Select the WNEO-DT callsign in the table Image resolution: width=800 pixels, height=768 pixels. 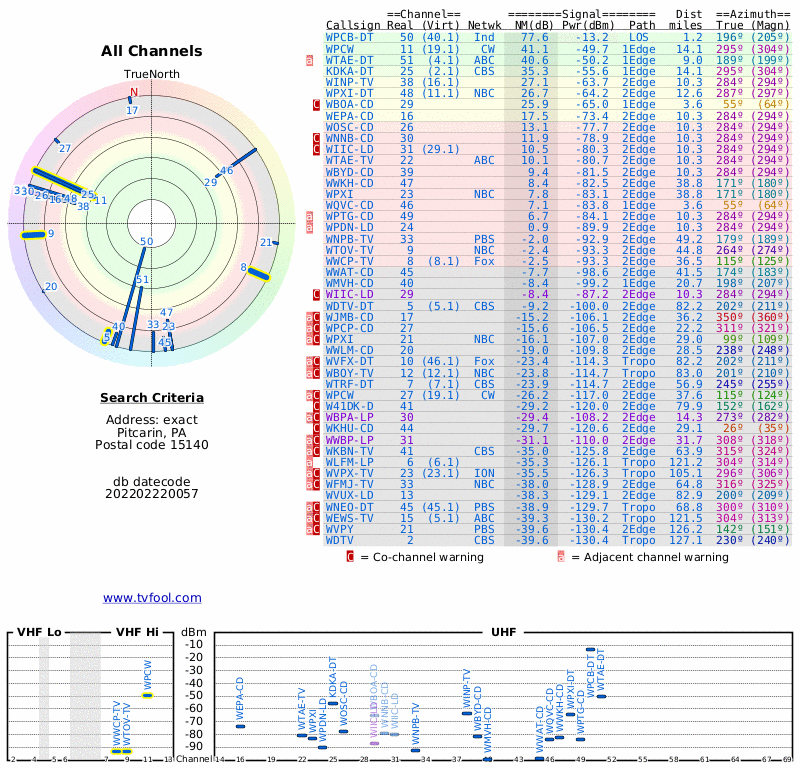(x=349, y=507)
